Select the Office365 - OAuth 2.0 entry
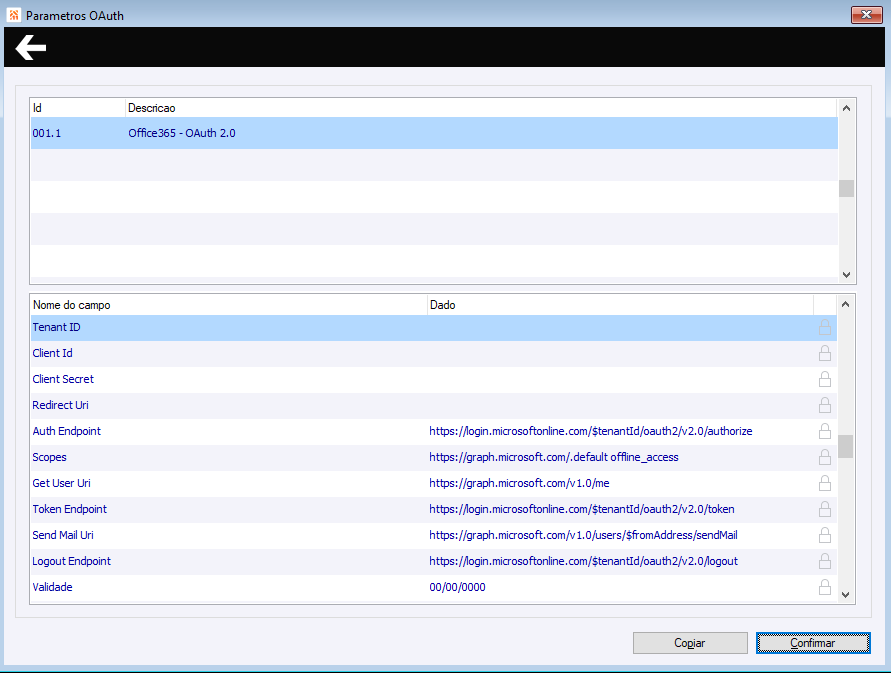The width and height of the screenshot is (891, 673). (182, 133)
